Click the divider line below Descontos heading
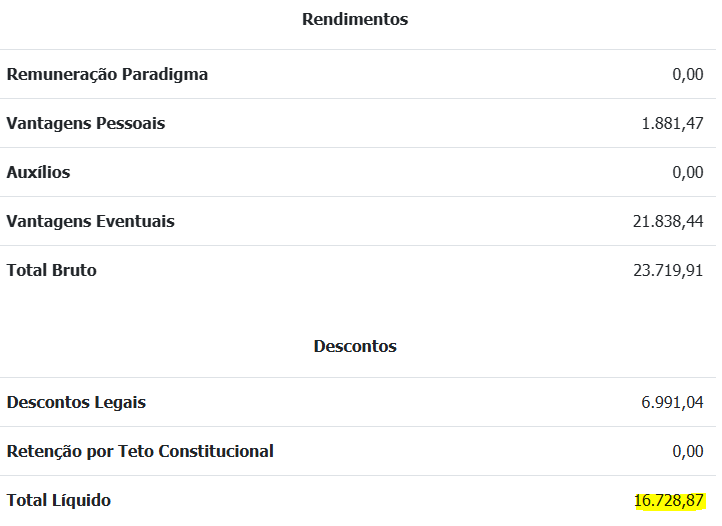The width and height of the screenshot is (722, 526). click(x=358, y=378)
